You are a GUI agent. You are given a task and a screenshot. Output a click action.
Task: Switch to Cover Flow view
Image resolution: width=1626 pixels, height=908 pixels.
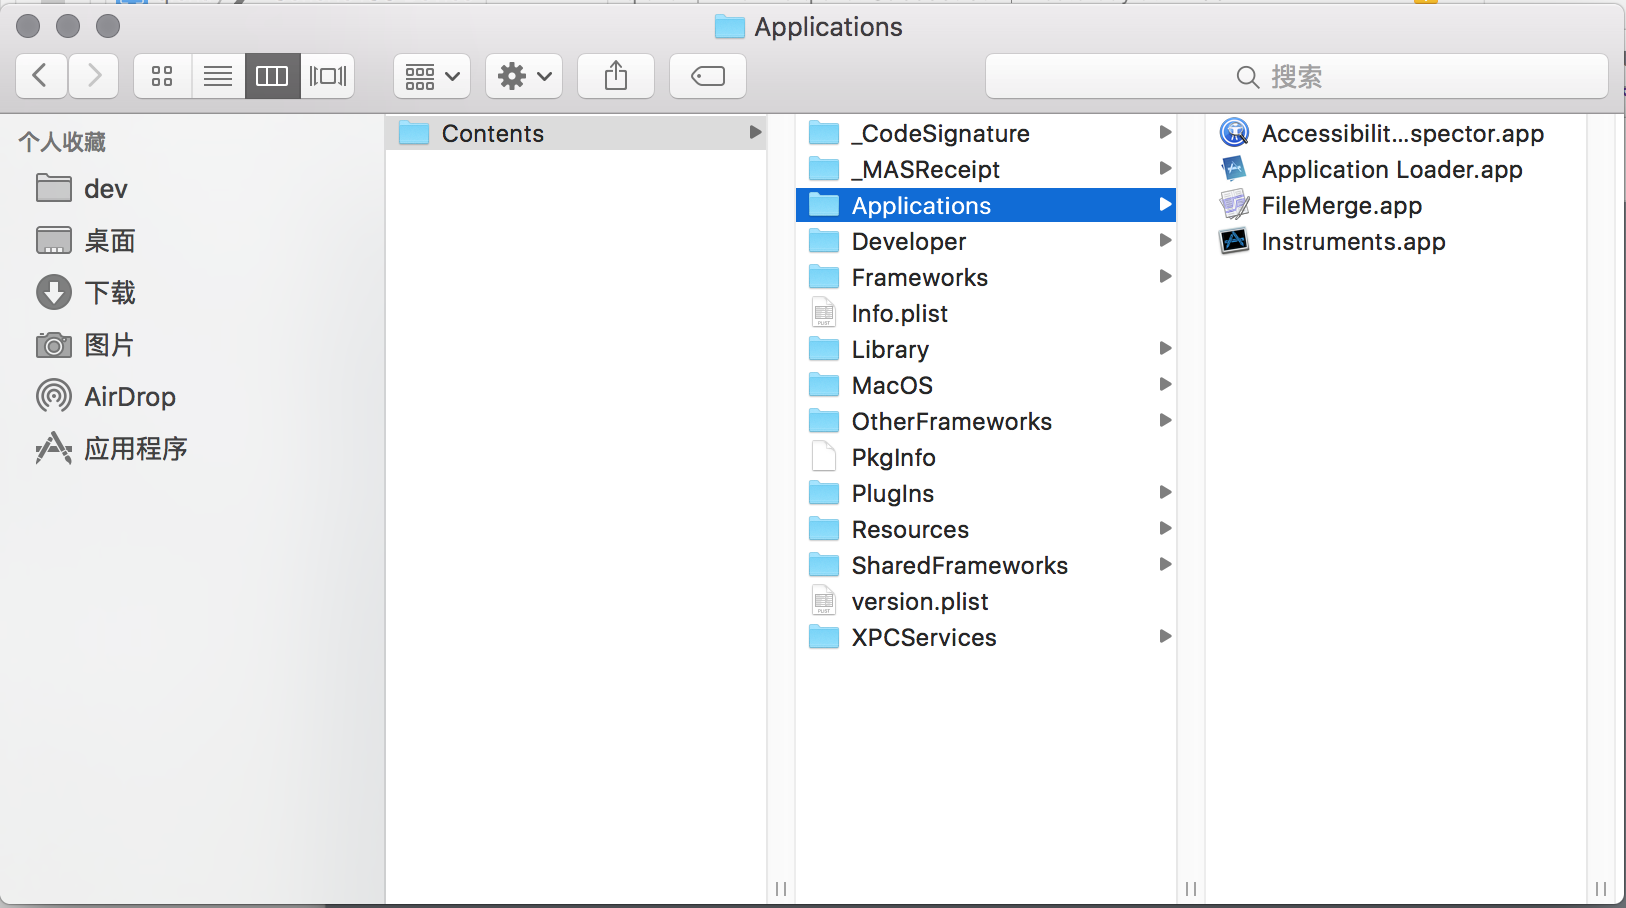(328, 76)
